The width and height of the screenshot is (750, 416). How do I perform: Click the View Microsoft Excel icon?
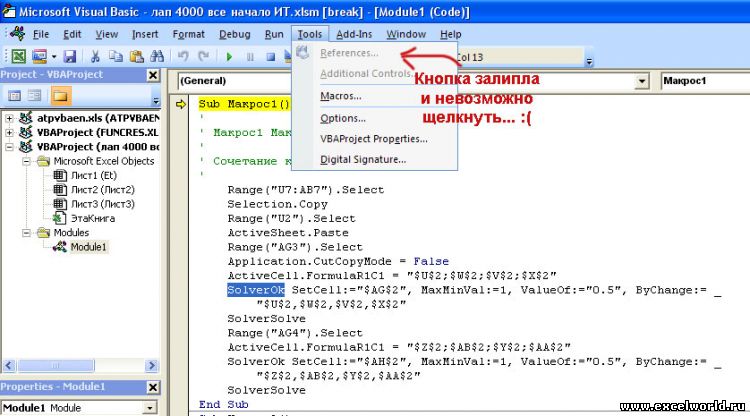19,57
